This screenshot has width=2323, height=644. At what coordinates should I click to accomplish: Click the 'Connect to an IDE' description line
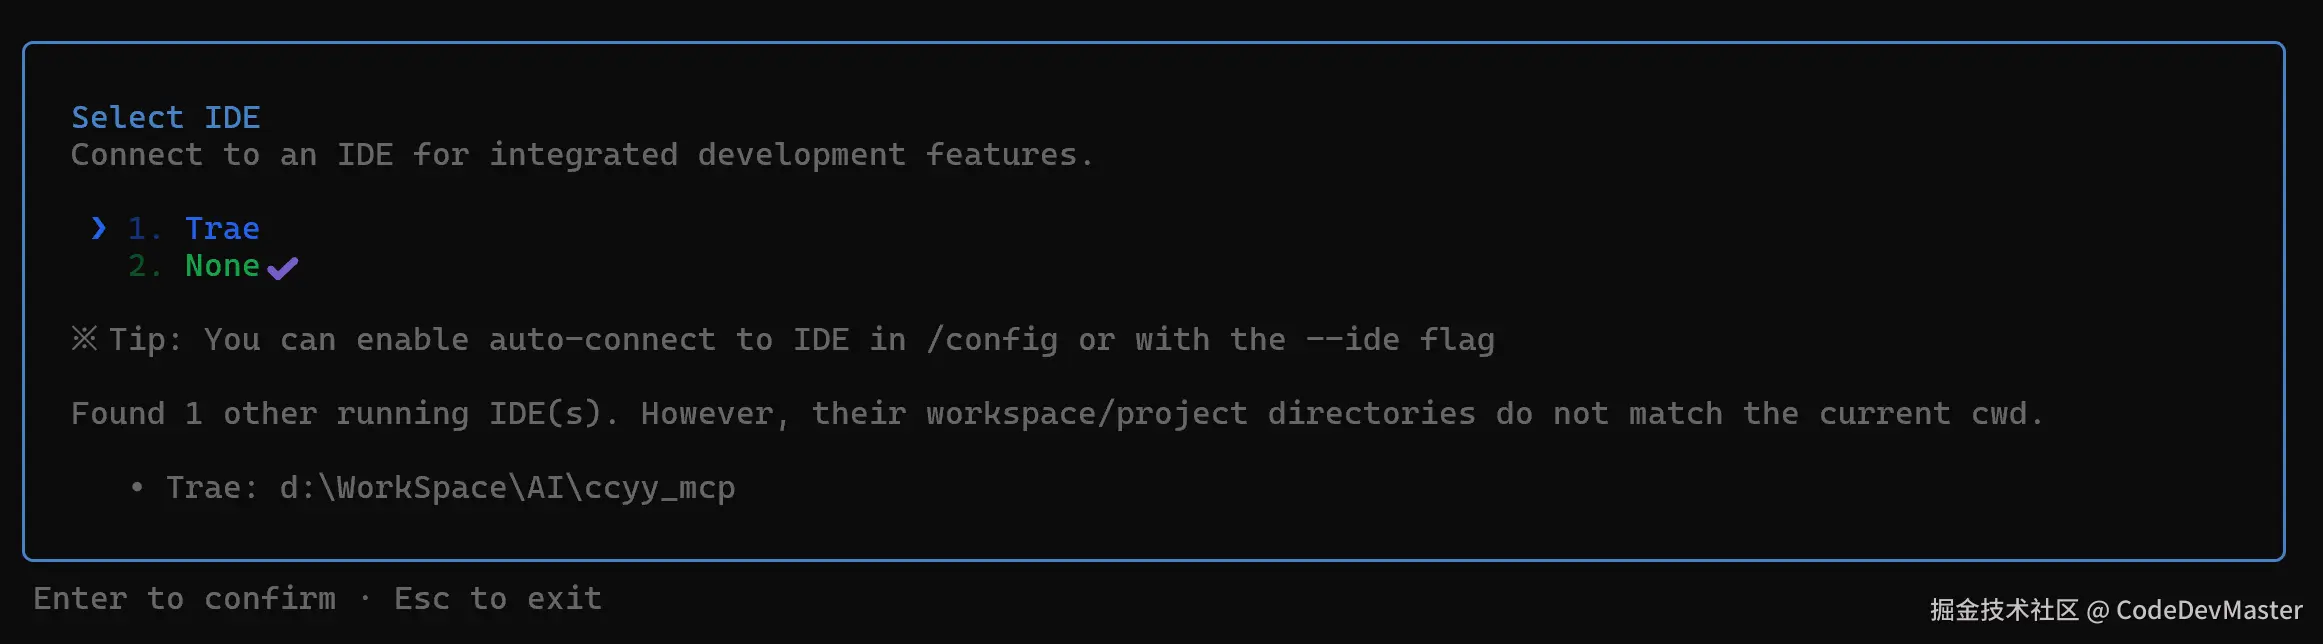pyautogui.click(x=582, y=155)
